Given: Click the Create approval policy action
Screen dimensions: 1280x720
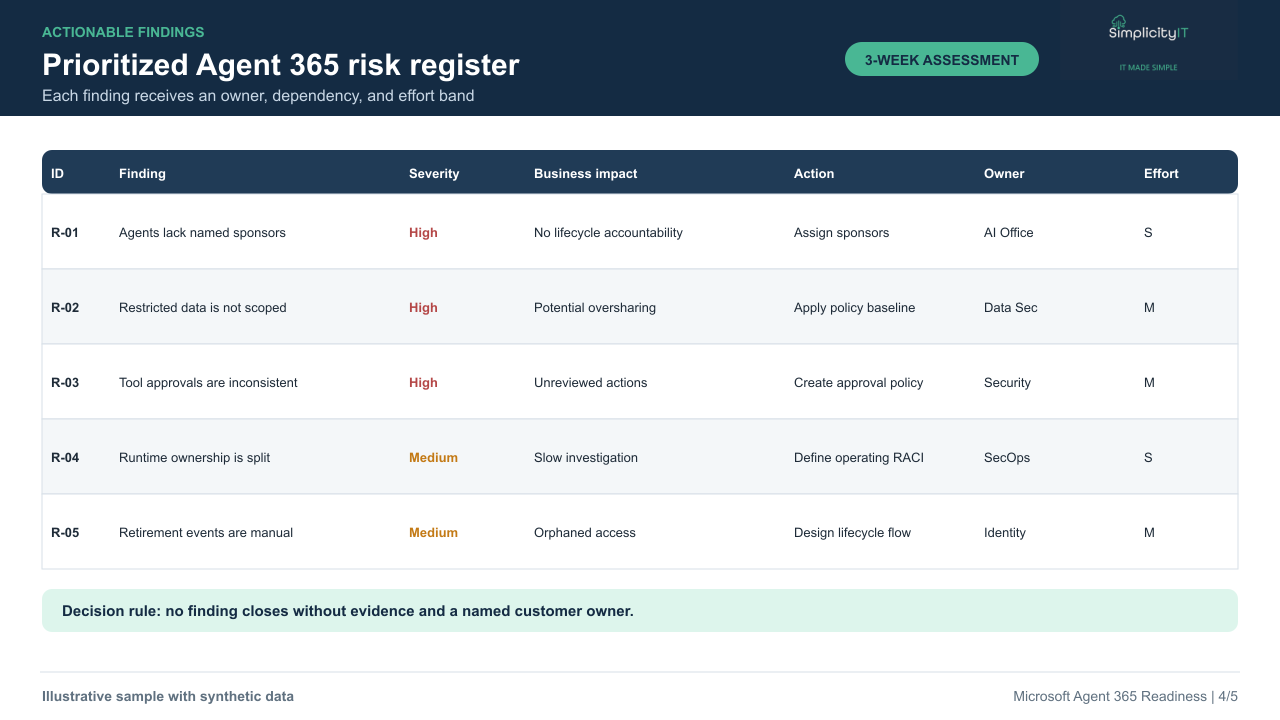Looking at the screenshot, I should [x=858, y=382].
